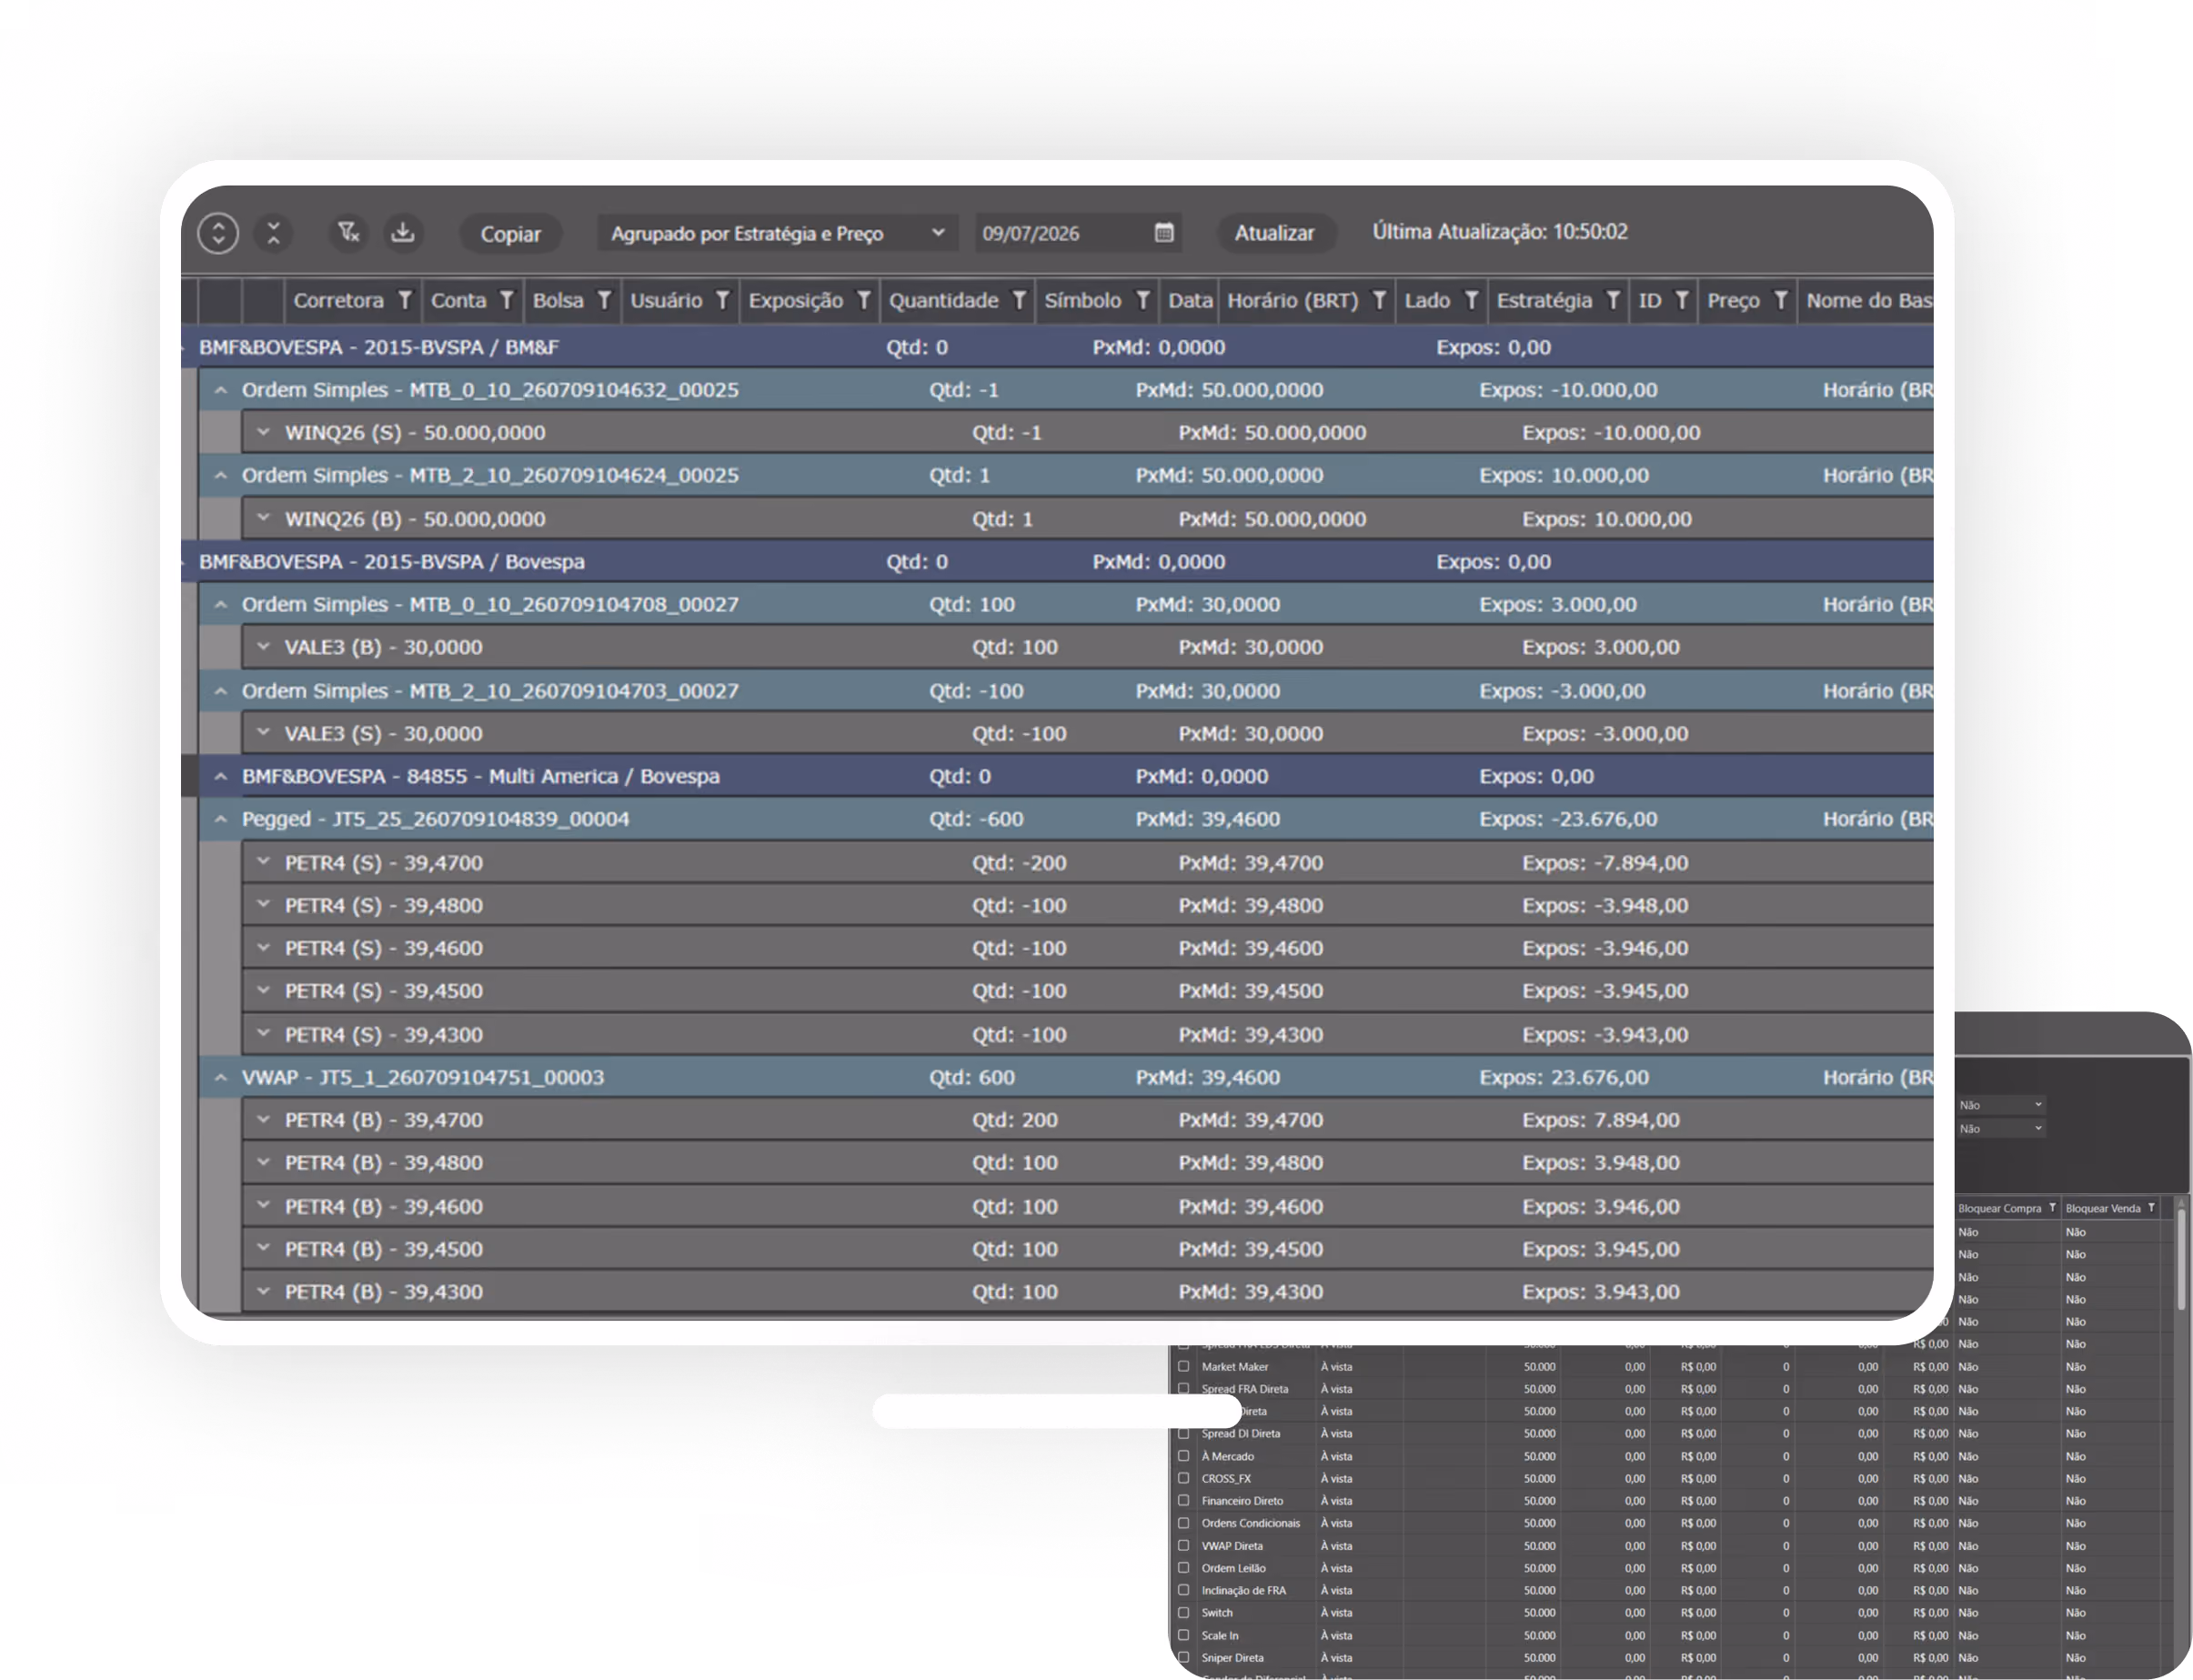Click the Atualizar button
This screenshot has width=2193, height=1680.
[1275, 233]
